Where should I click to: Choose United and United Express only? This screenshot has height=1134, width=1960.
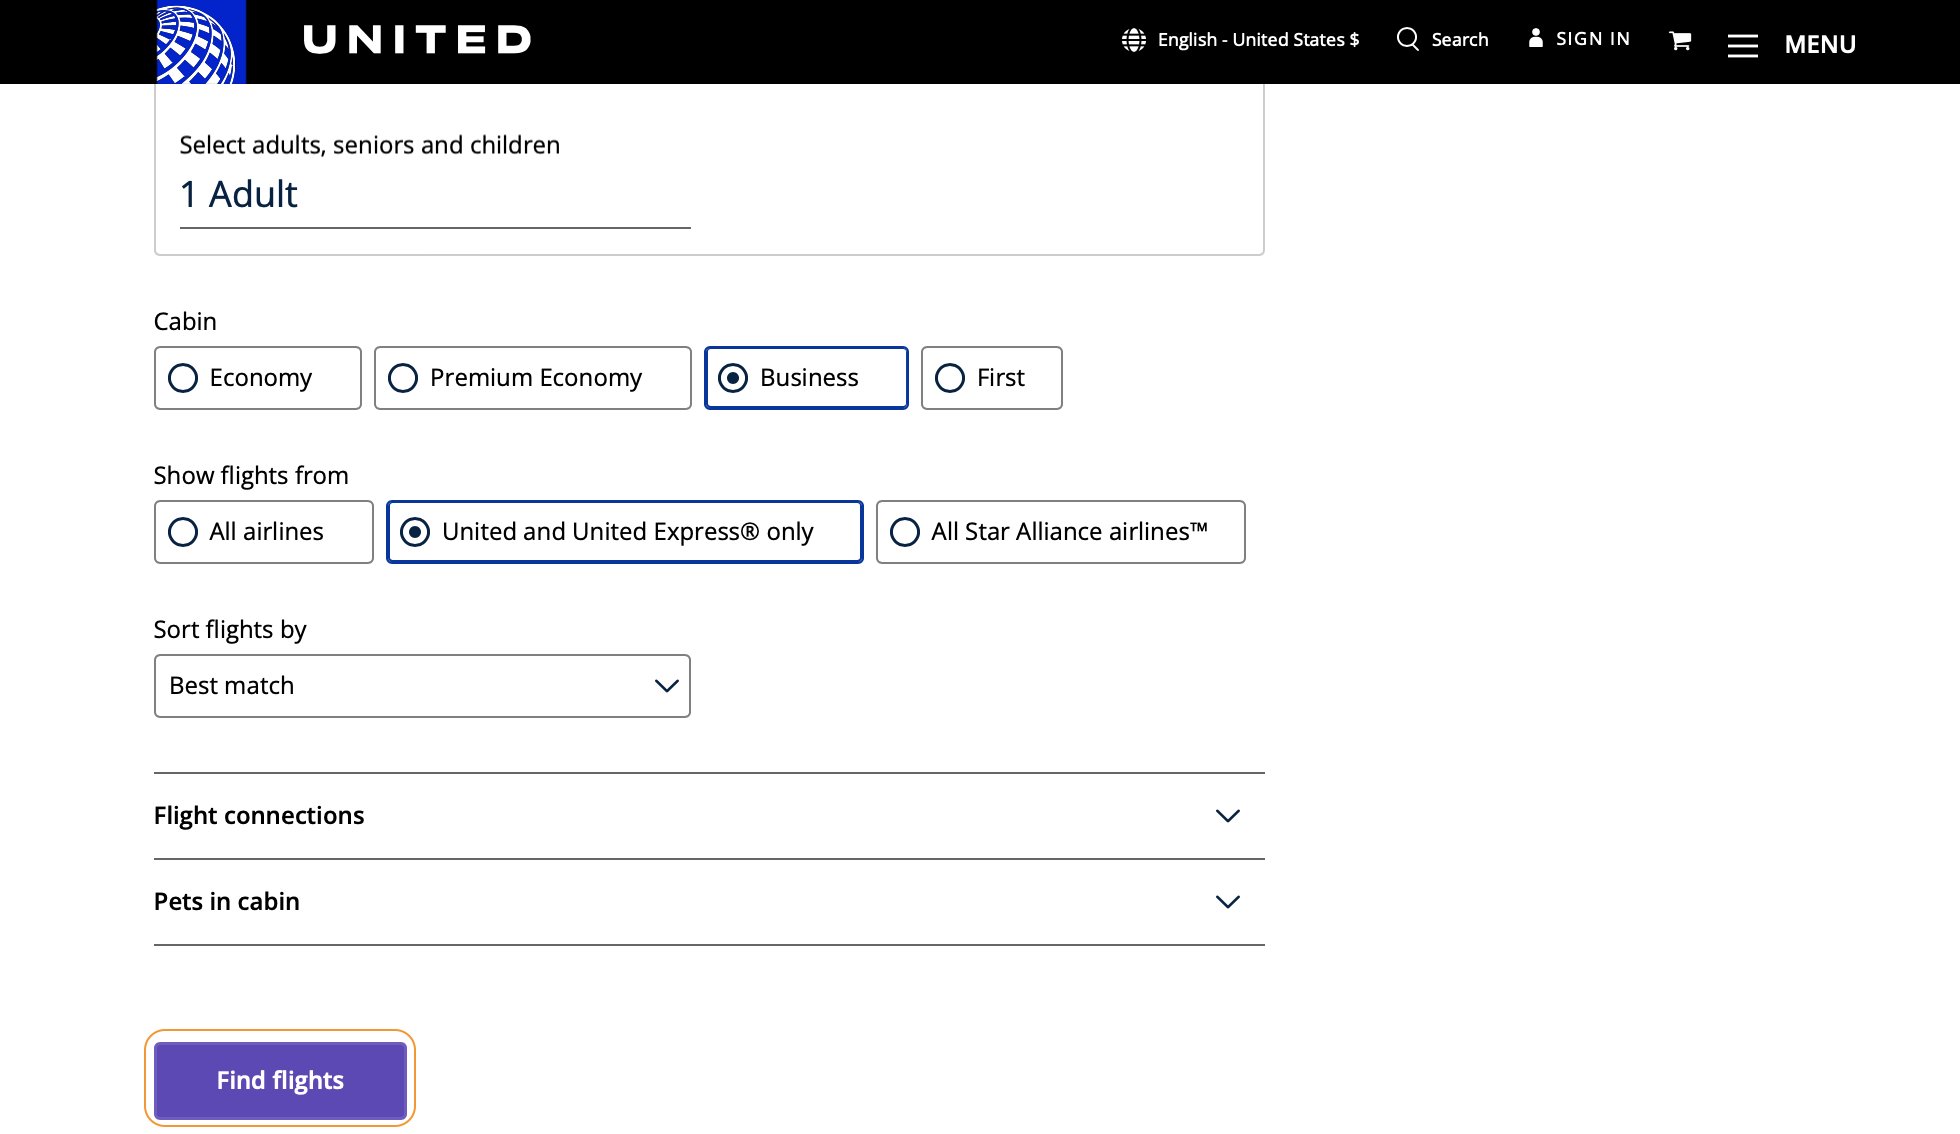coord(625,532)
